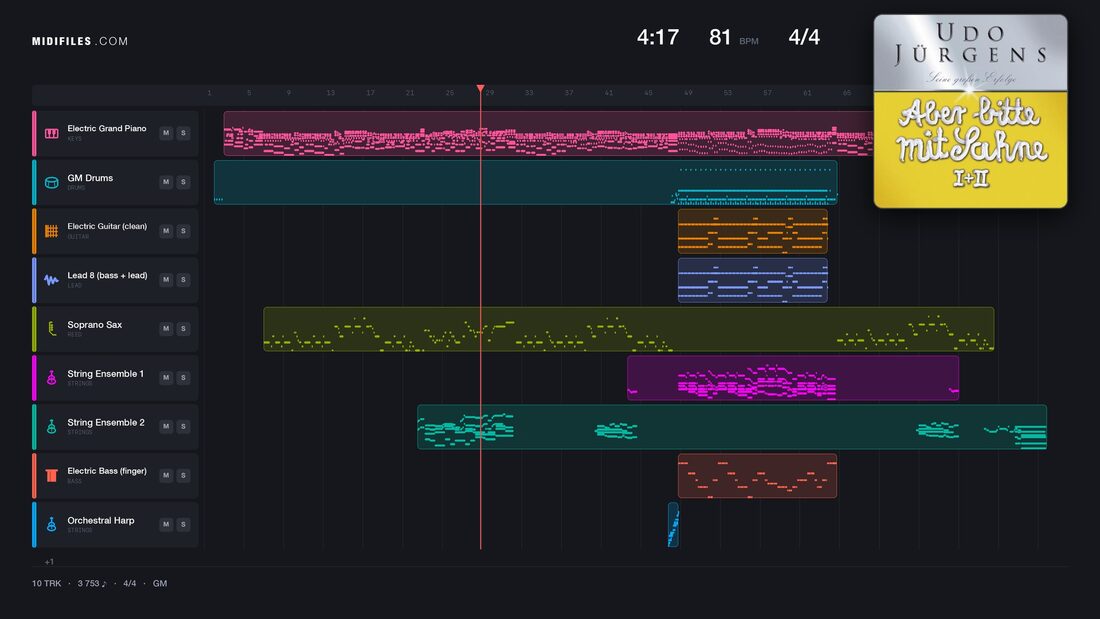Screen dimensions: 1100x619
Task: Select the pink Electric Grand Piano clip
Action: pyautogui.click(x=548, y=133)
